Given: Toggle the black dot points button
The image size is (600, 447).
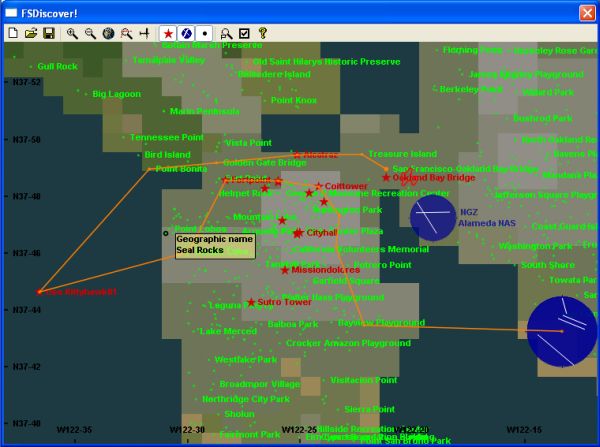Looking at the screenshot, I should tap(204, 33).
